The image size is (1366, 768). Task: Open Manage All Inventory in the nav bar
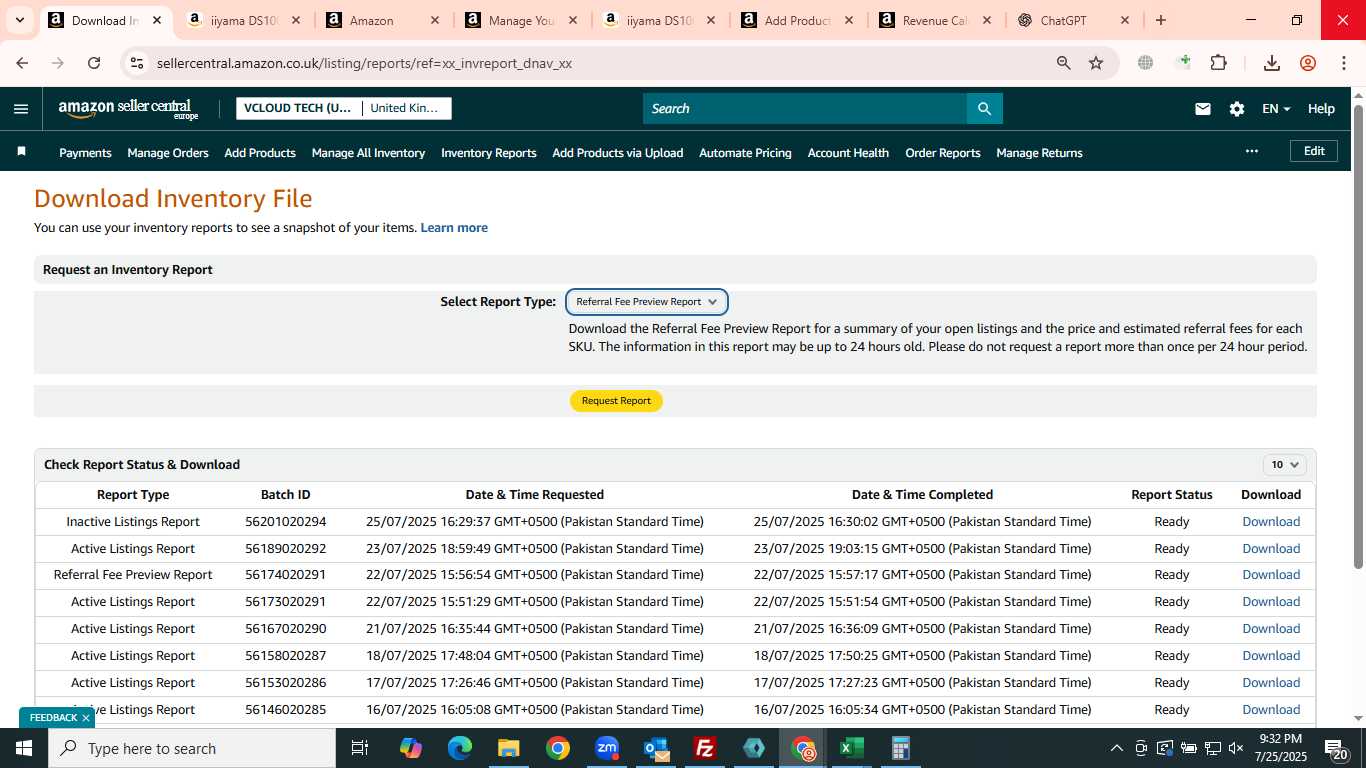pyautogui.click(x=368, y=153)
